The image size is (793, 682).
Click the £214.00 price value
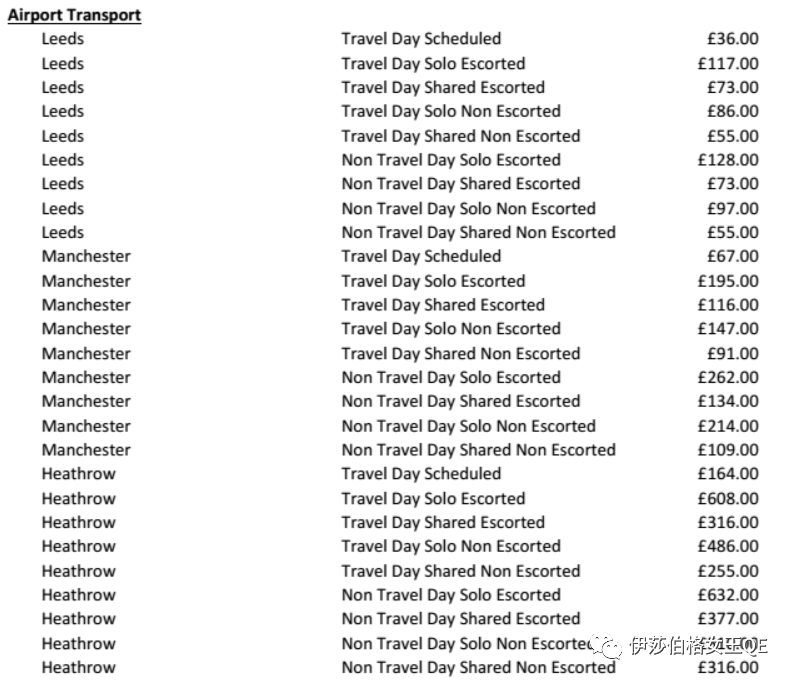(728, 426)
